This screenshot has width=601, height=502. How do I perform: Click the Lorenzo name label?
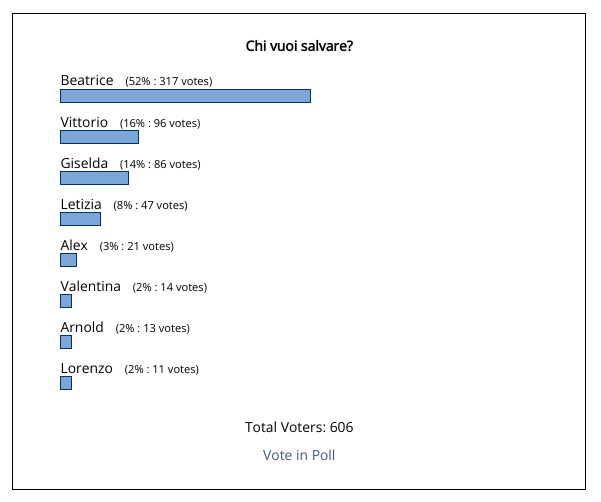point(87,368)
